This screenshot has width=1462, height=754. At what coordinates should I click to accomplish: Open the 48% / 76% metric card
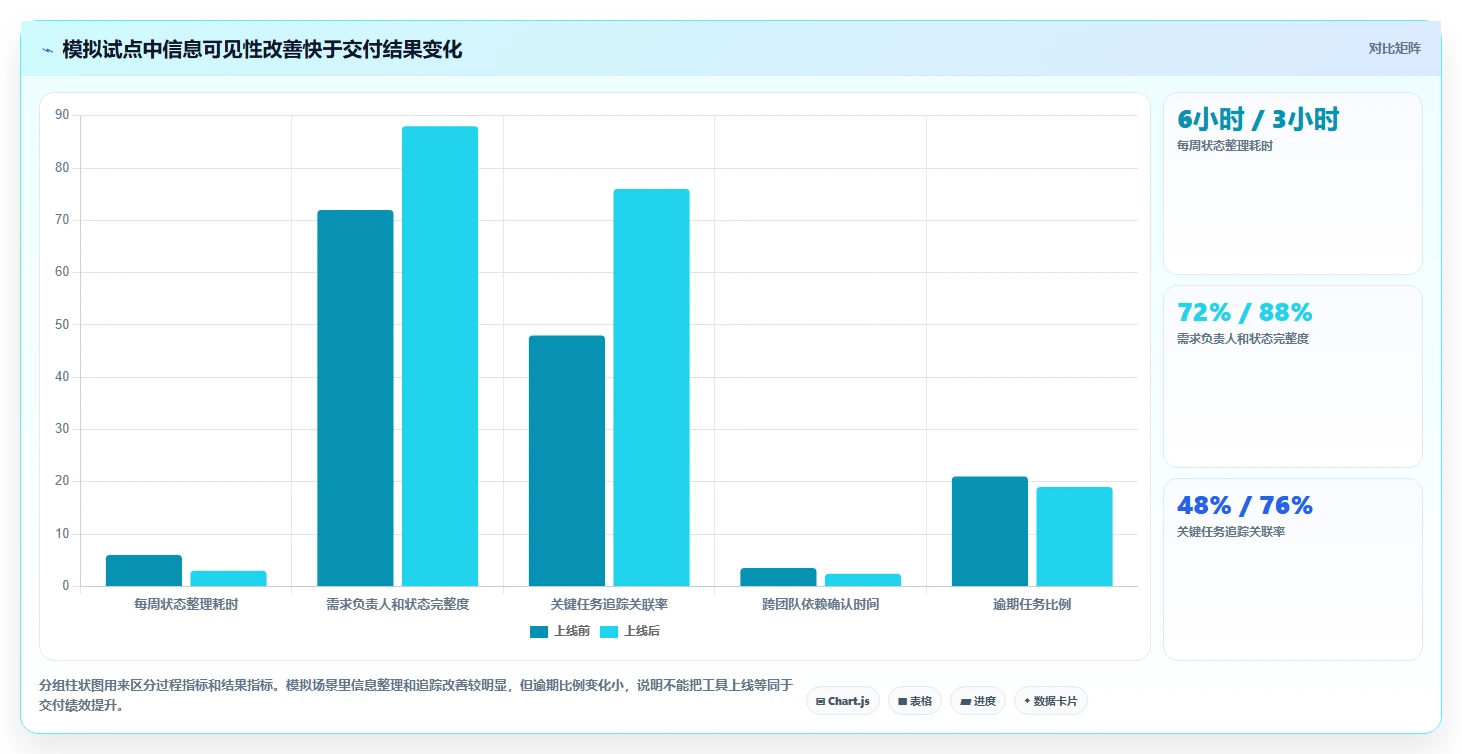tap(1293, 569)
